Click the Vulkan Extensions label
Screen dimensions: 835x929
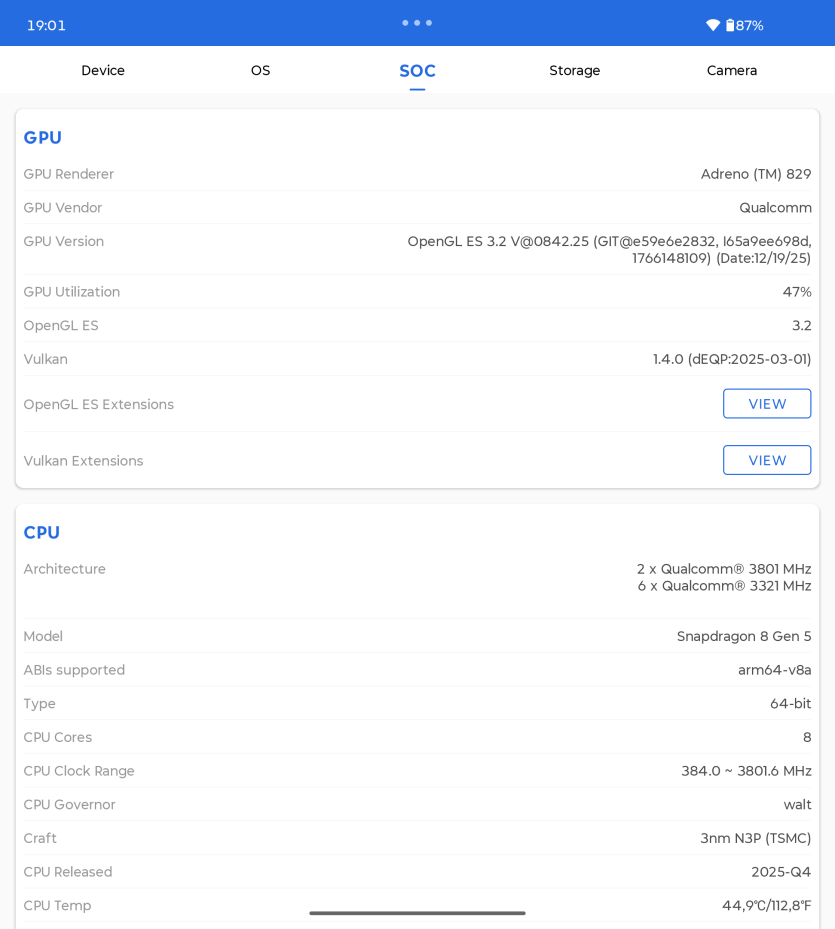[x=83, y=461]
